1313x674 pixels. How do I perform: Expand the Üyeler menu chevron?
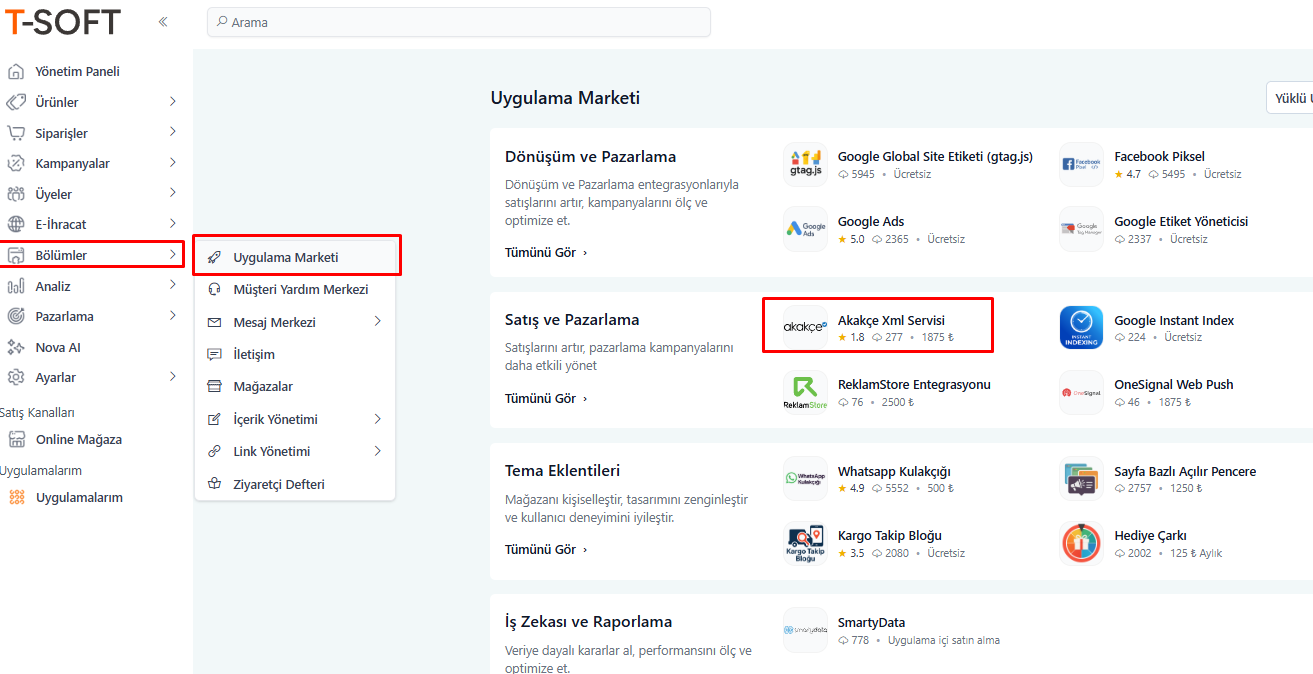[x=172, y=193]
